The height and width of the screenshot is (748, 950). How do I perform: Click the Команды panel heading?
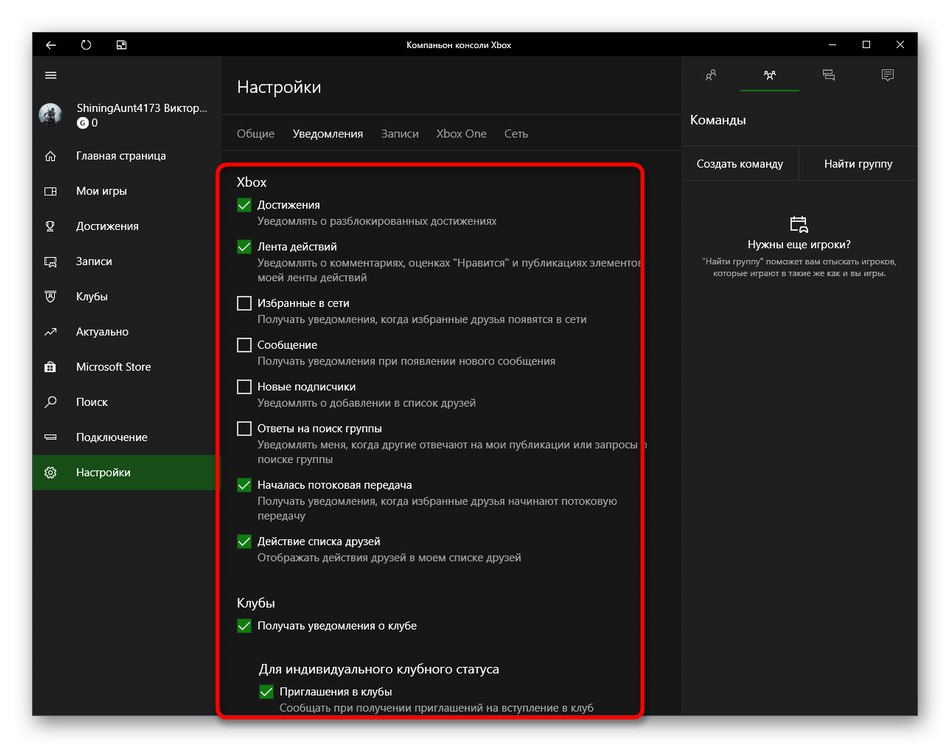pyautogui.click(x=717, y=120)
